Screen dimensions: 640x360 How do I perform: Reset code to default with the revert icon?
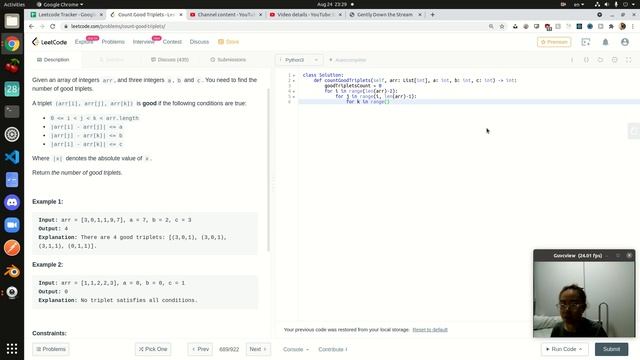[600, 60]
